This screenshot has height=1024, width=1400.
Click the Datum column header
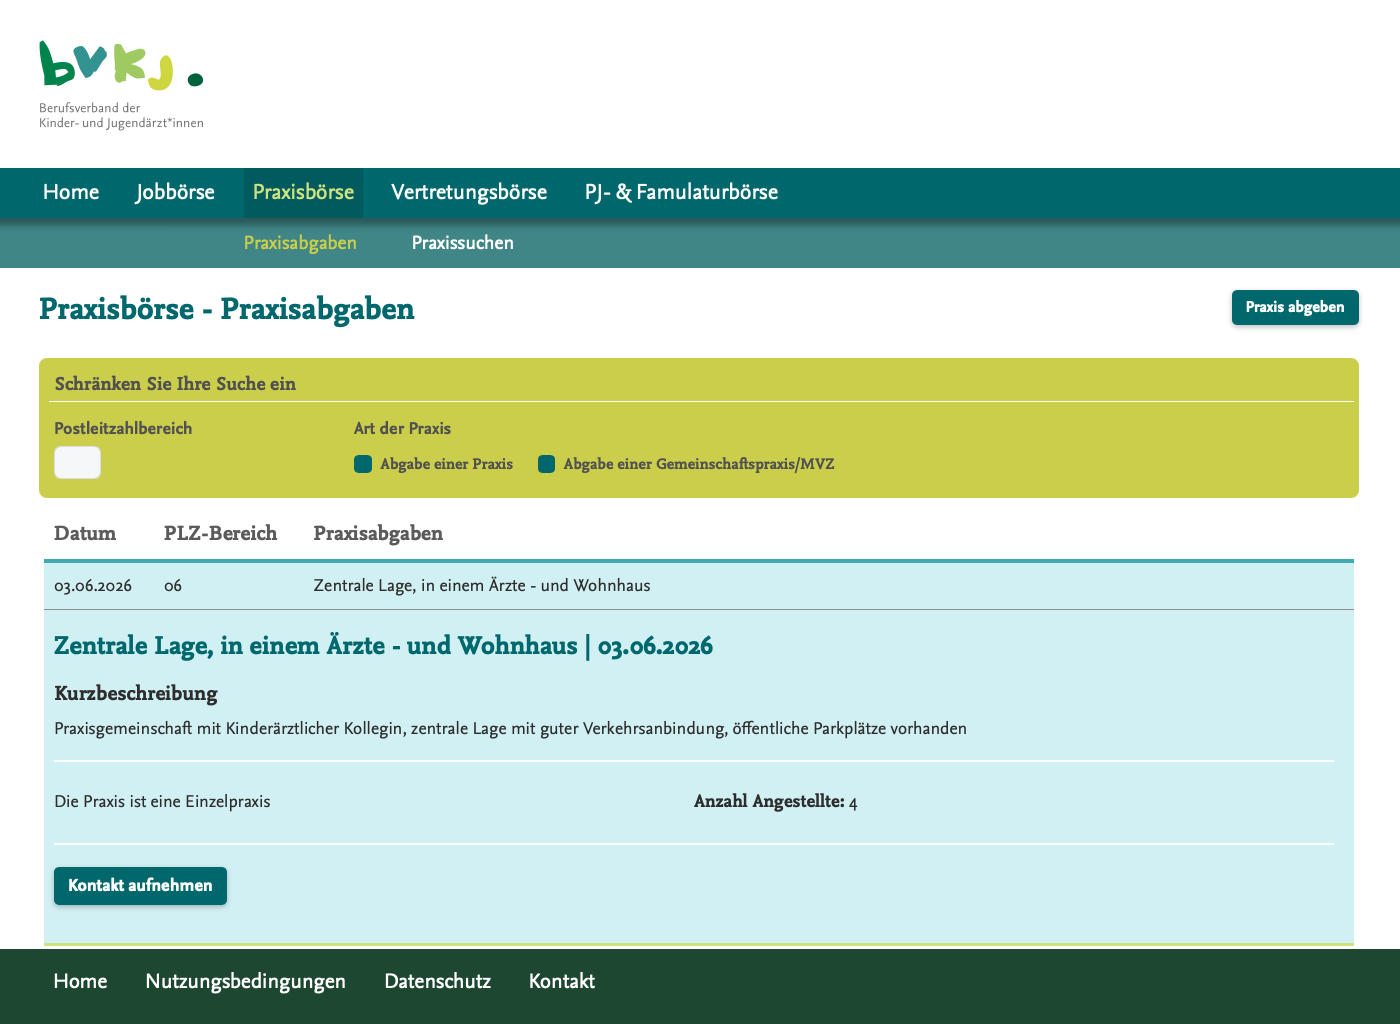pyautogui.click(x=85, y=533)
